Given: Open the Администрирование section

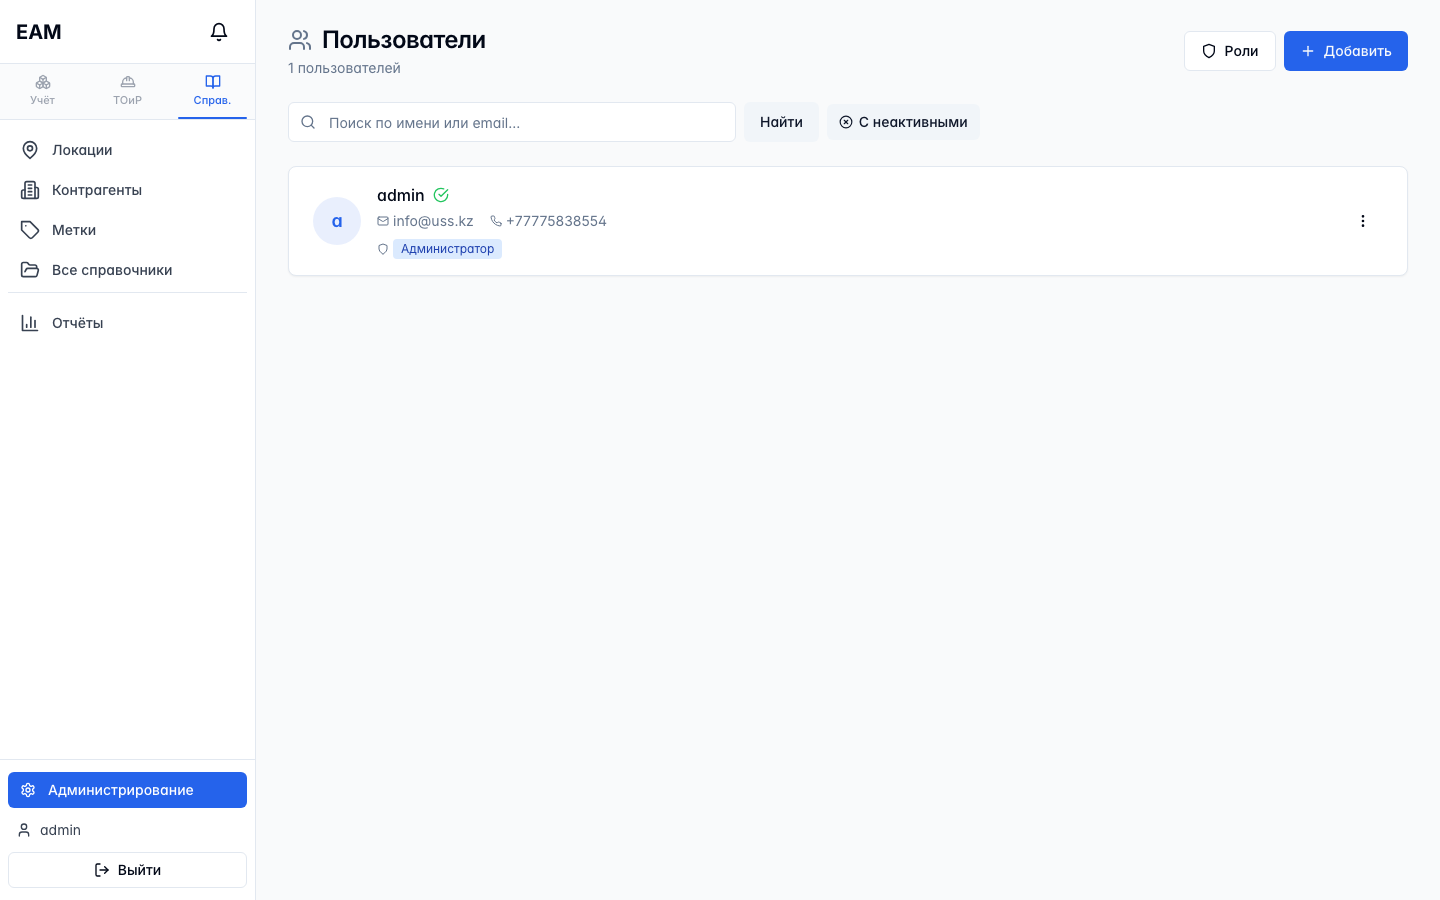Looking at the screenshot, I should (x=127, y=790).
